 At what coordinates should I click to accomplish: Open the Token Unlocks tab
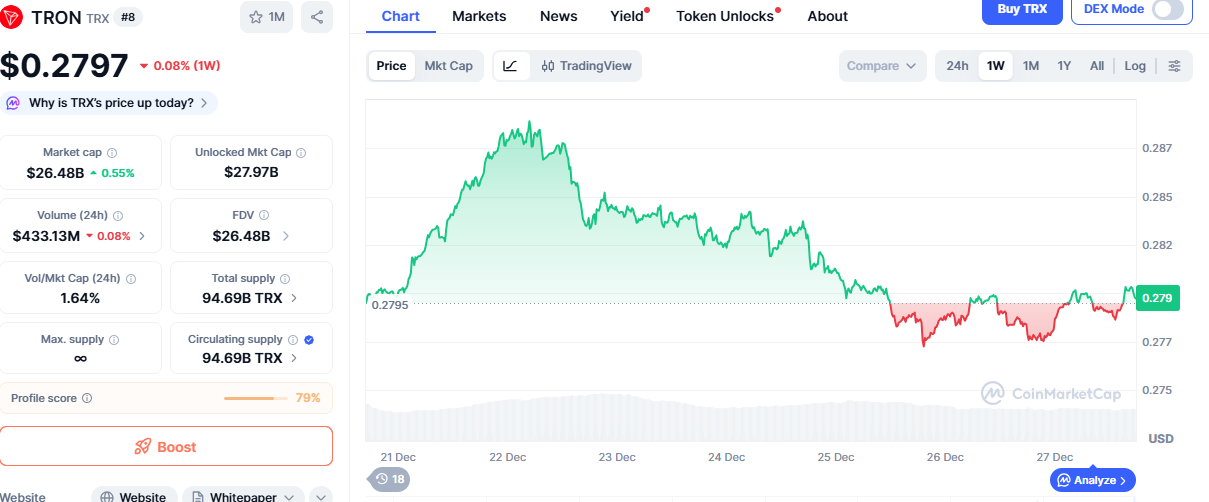coord(725,16)
